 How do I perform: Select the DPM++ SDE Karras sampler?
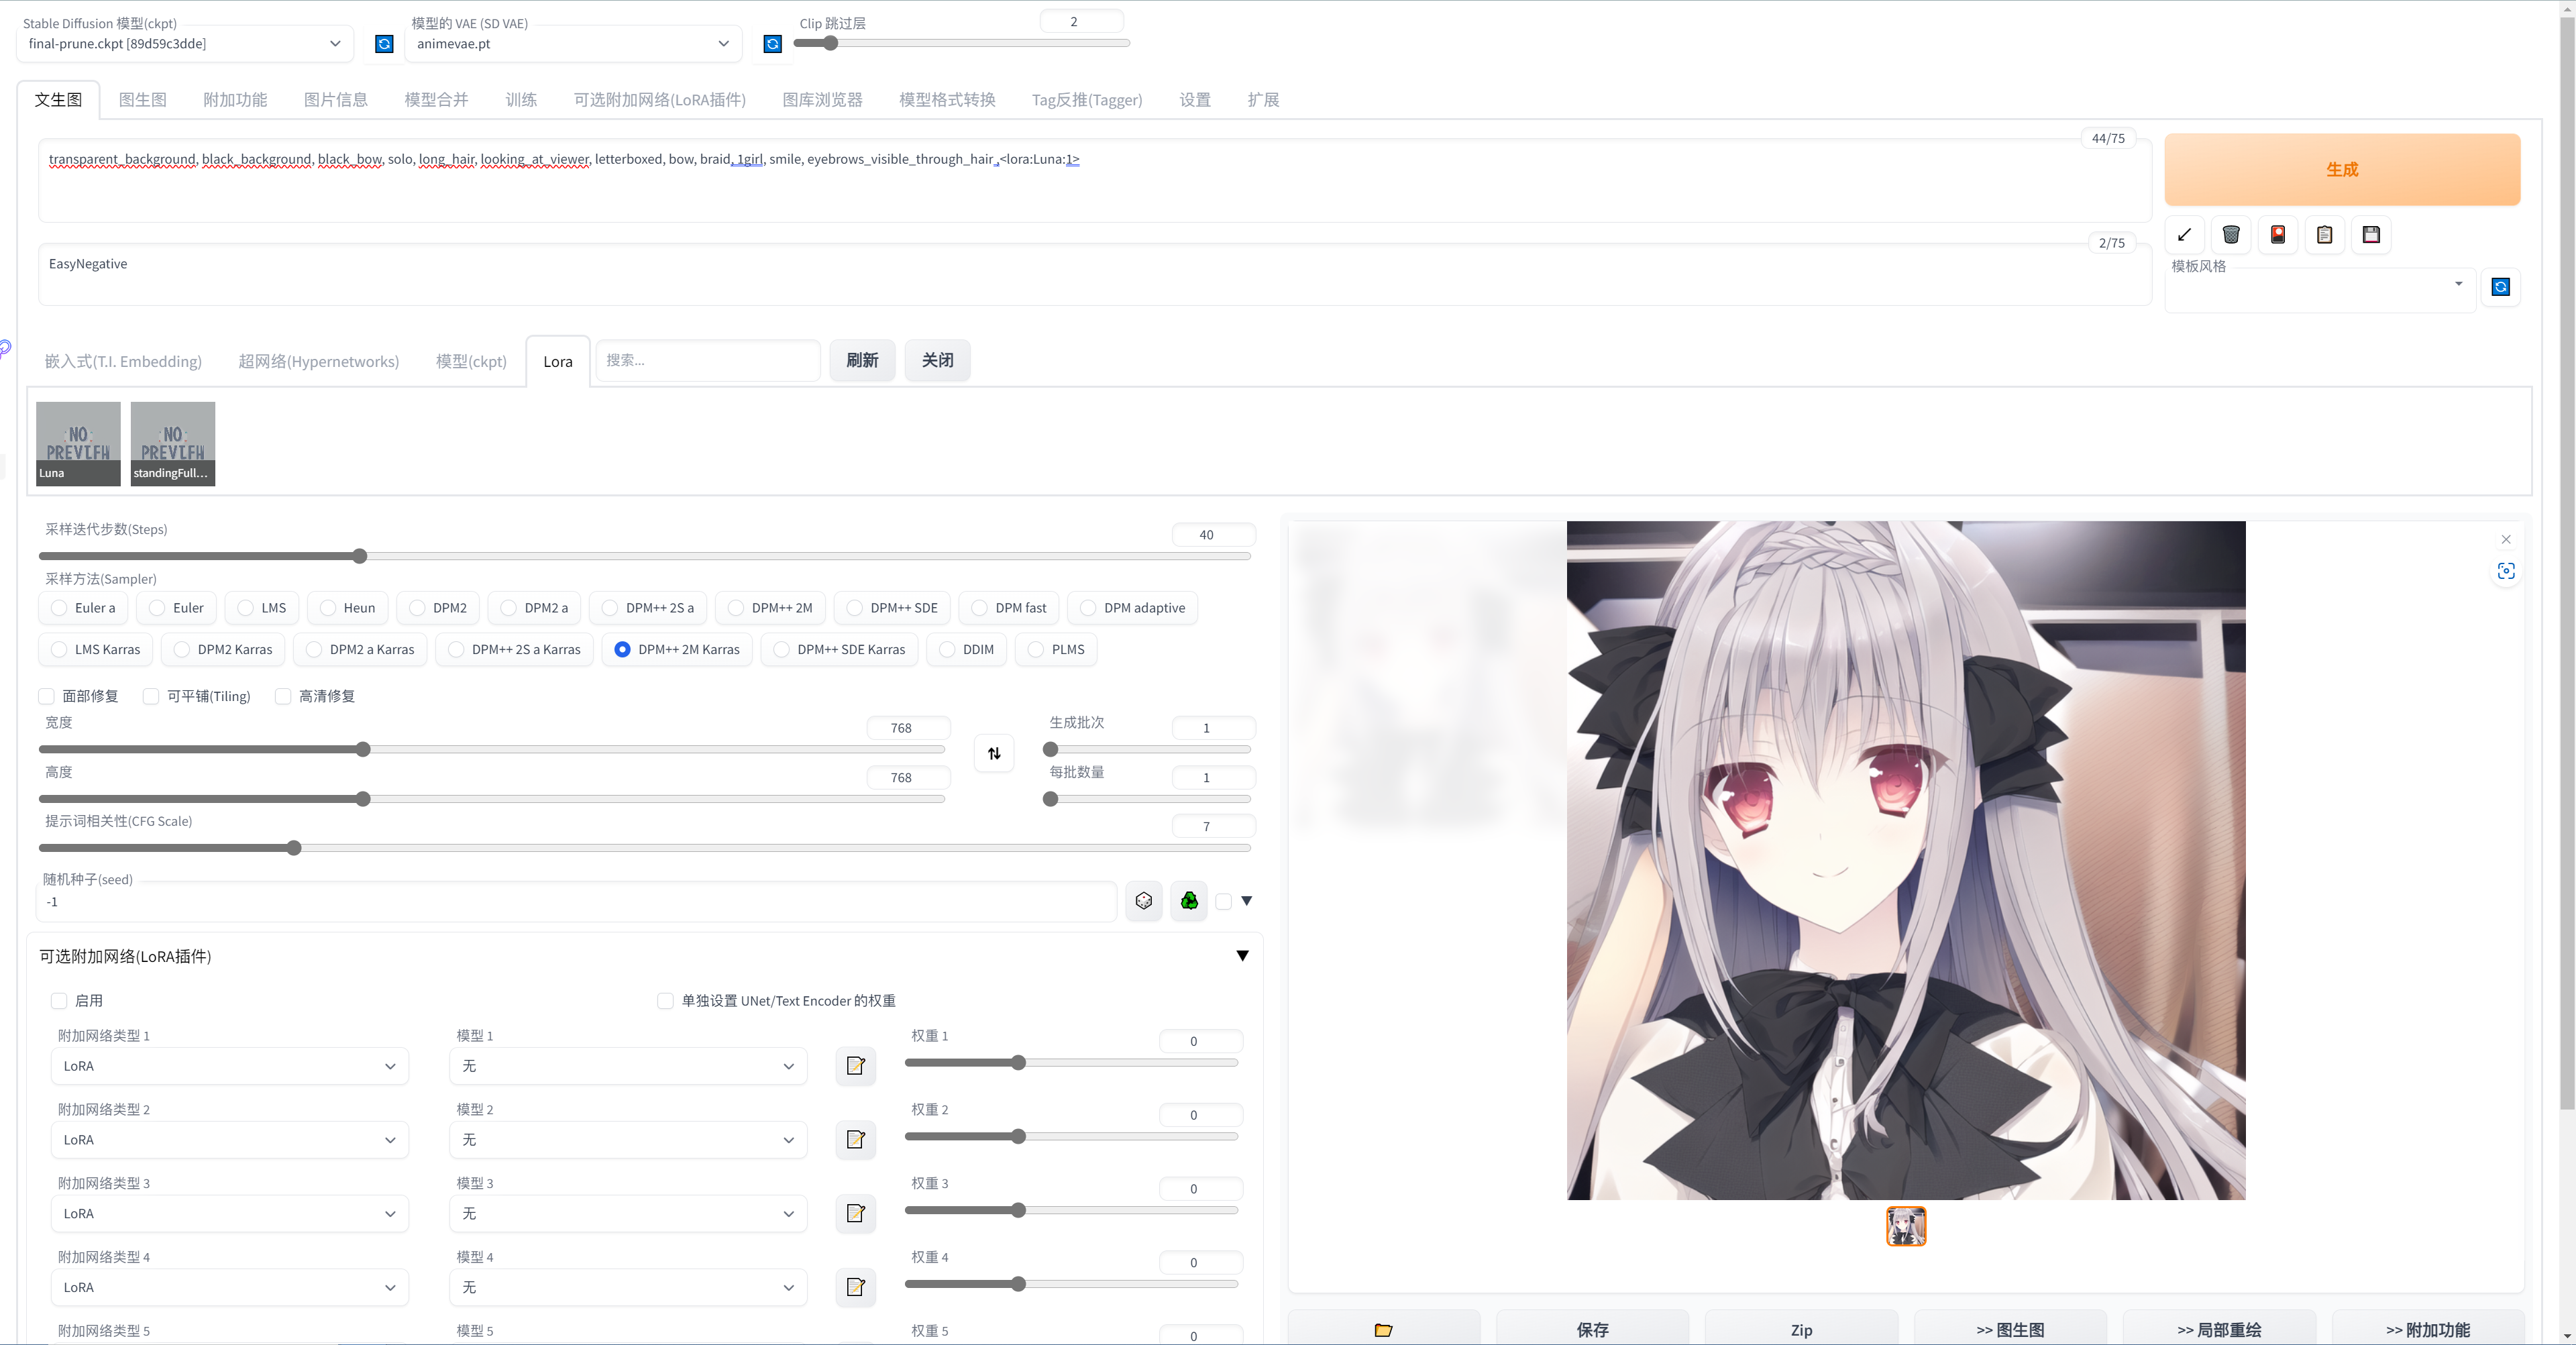[x=840, y=650]
